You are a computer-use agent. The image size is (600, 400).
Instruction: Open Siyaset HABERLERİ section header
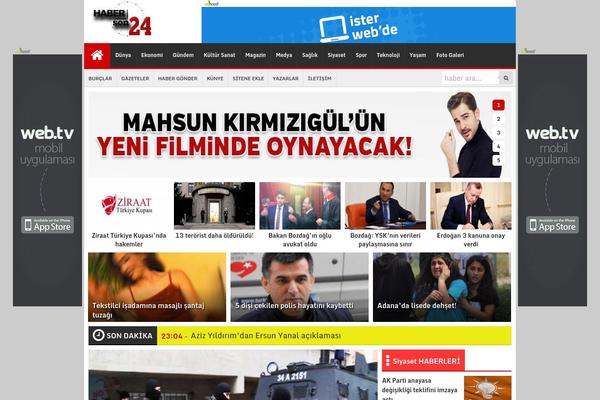pos(423,361)
